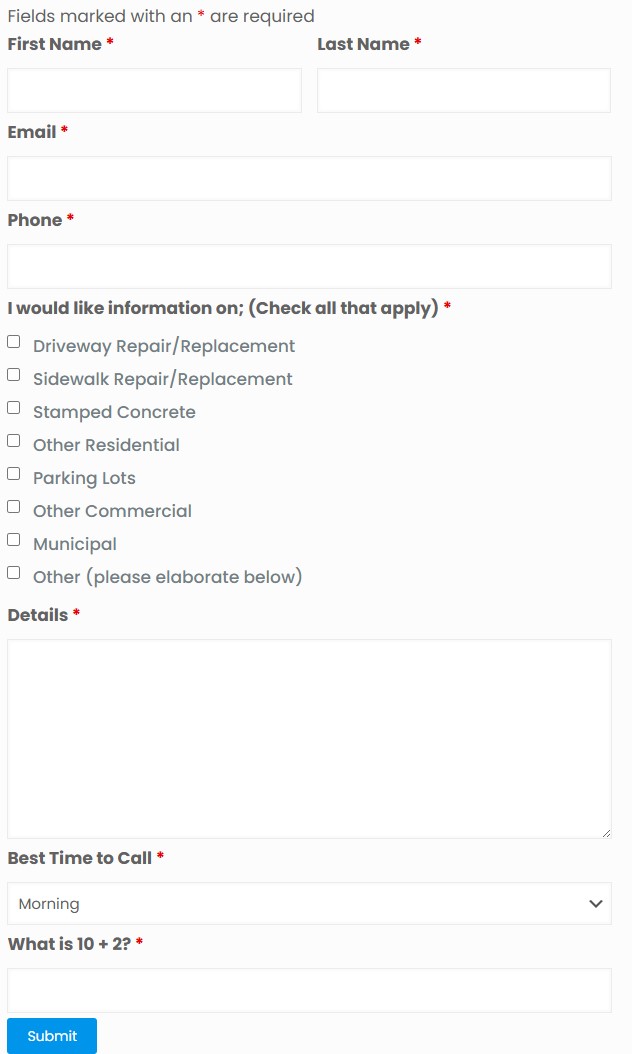Click into the Last Name field
This screenshot has width=632, height=1054.
pos(464,90)
